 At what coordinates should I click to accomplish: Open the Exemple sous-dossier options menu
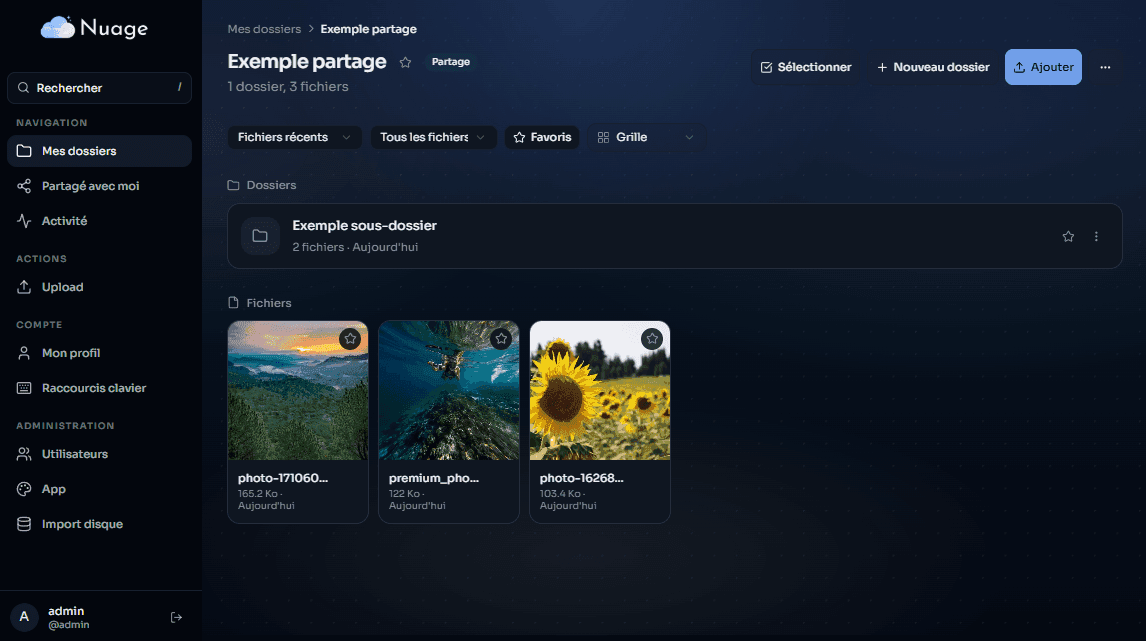tap(1096, 237)
